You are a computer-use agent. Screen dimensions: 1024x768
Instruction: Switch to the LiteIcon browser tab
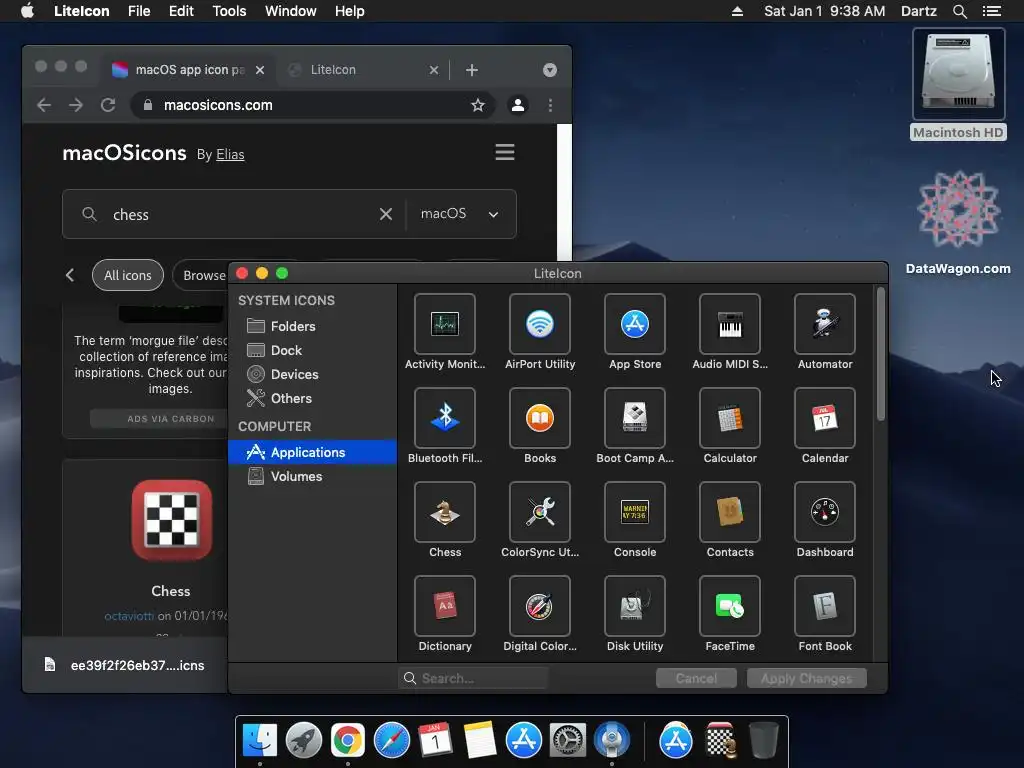pos(362,70)
